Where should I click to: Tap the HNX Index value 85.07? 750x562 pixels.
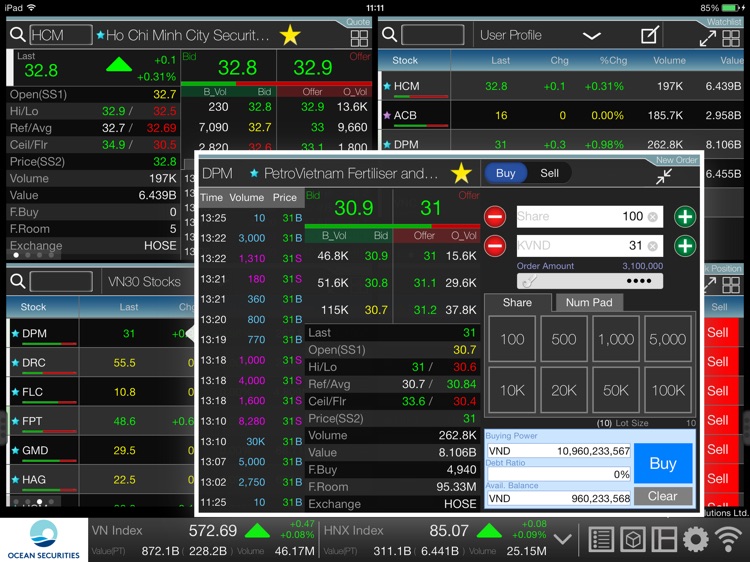point(449,530)
